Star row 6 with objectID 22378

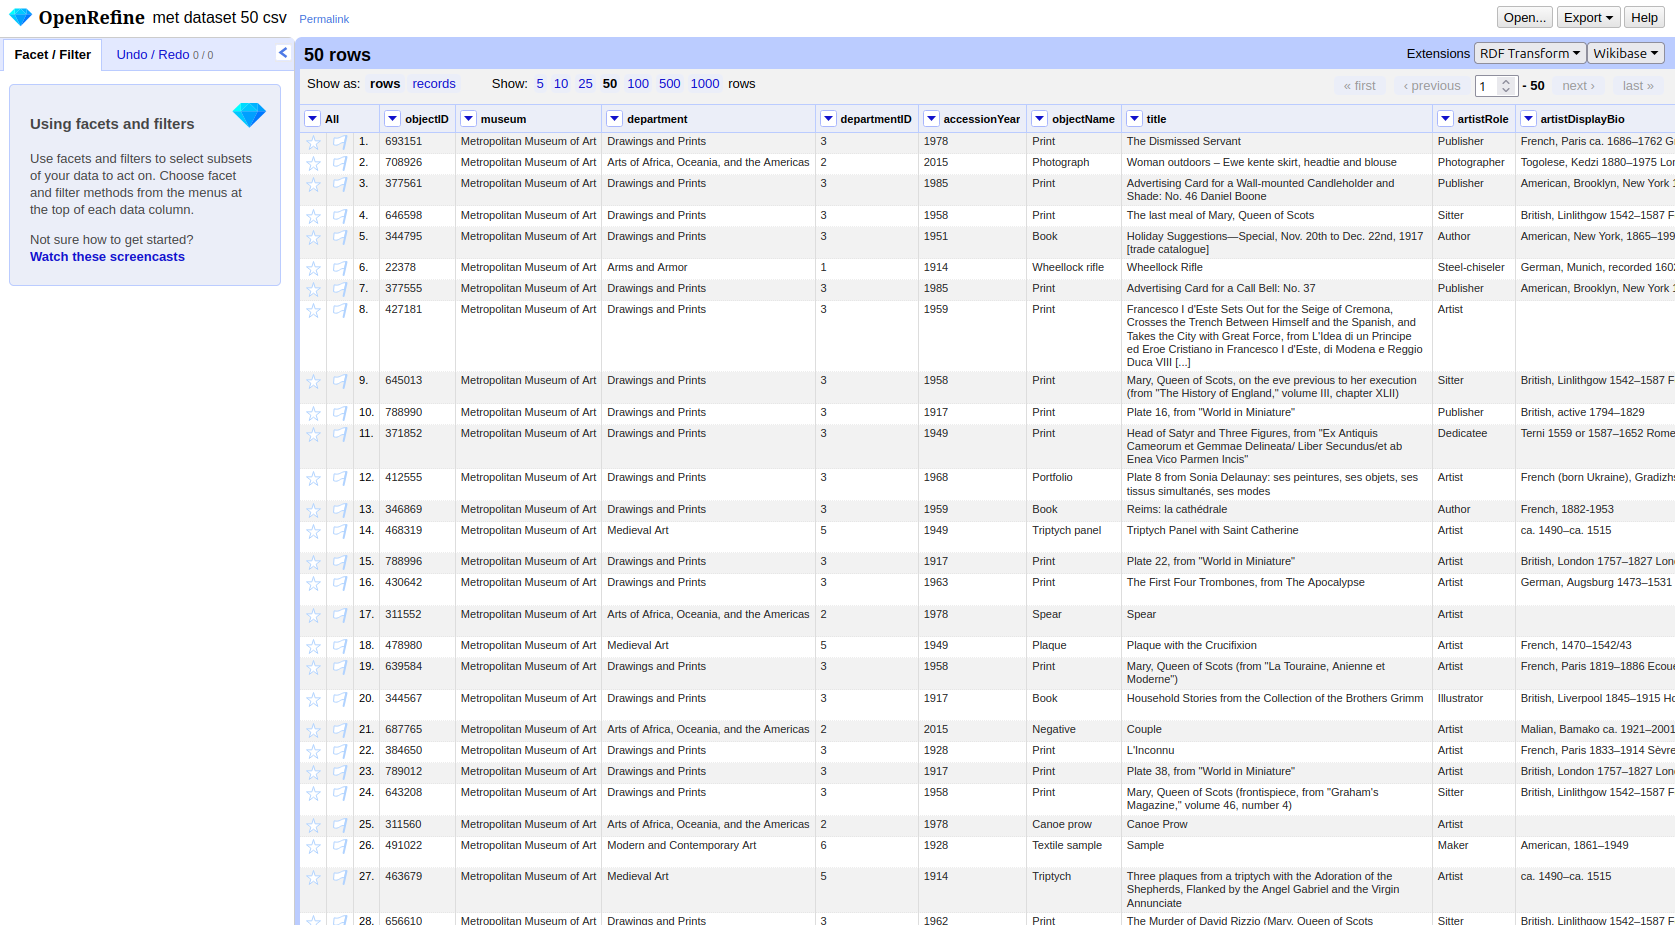click(x=314, y=268)
